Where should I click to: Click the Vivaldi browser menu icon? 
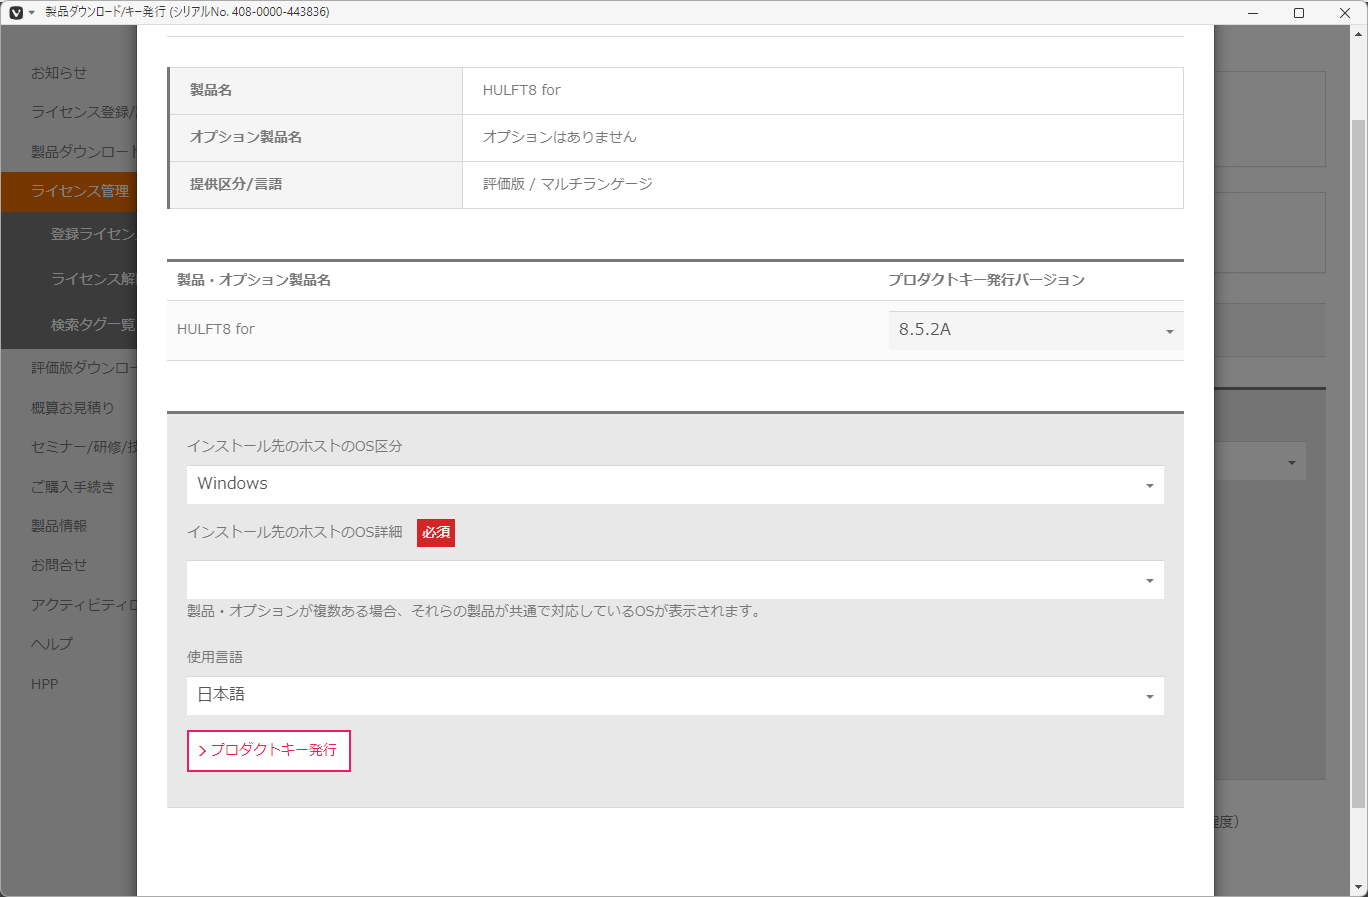coord(16,12)
